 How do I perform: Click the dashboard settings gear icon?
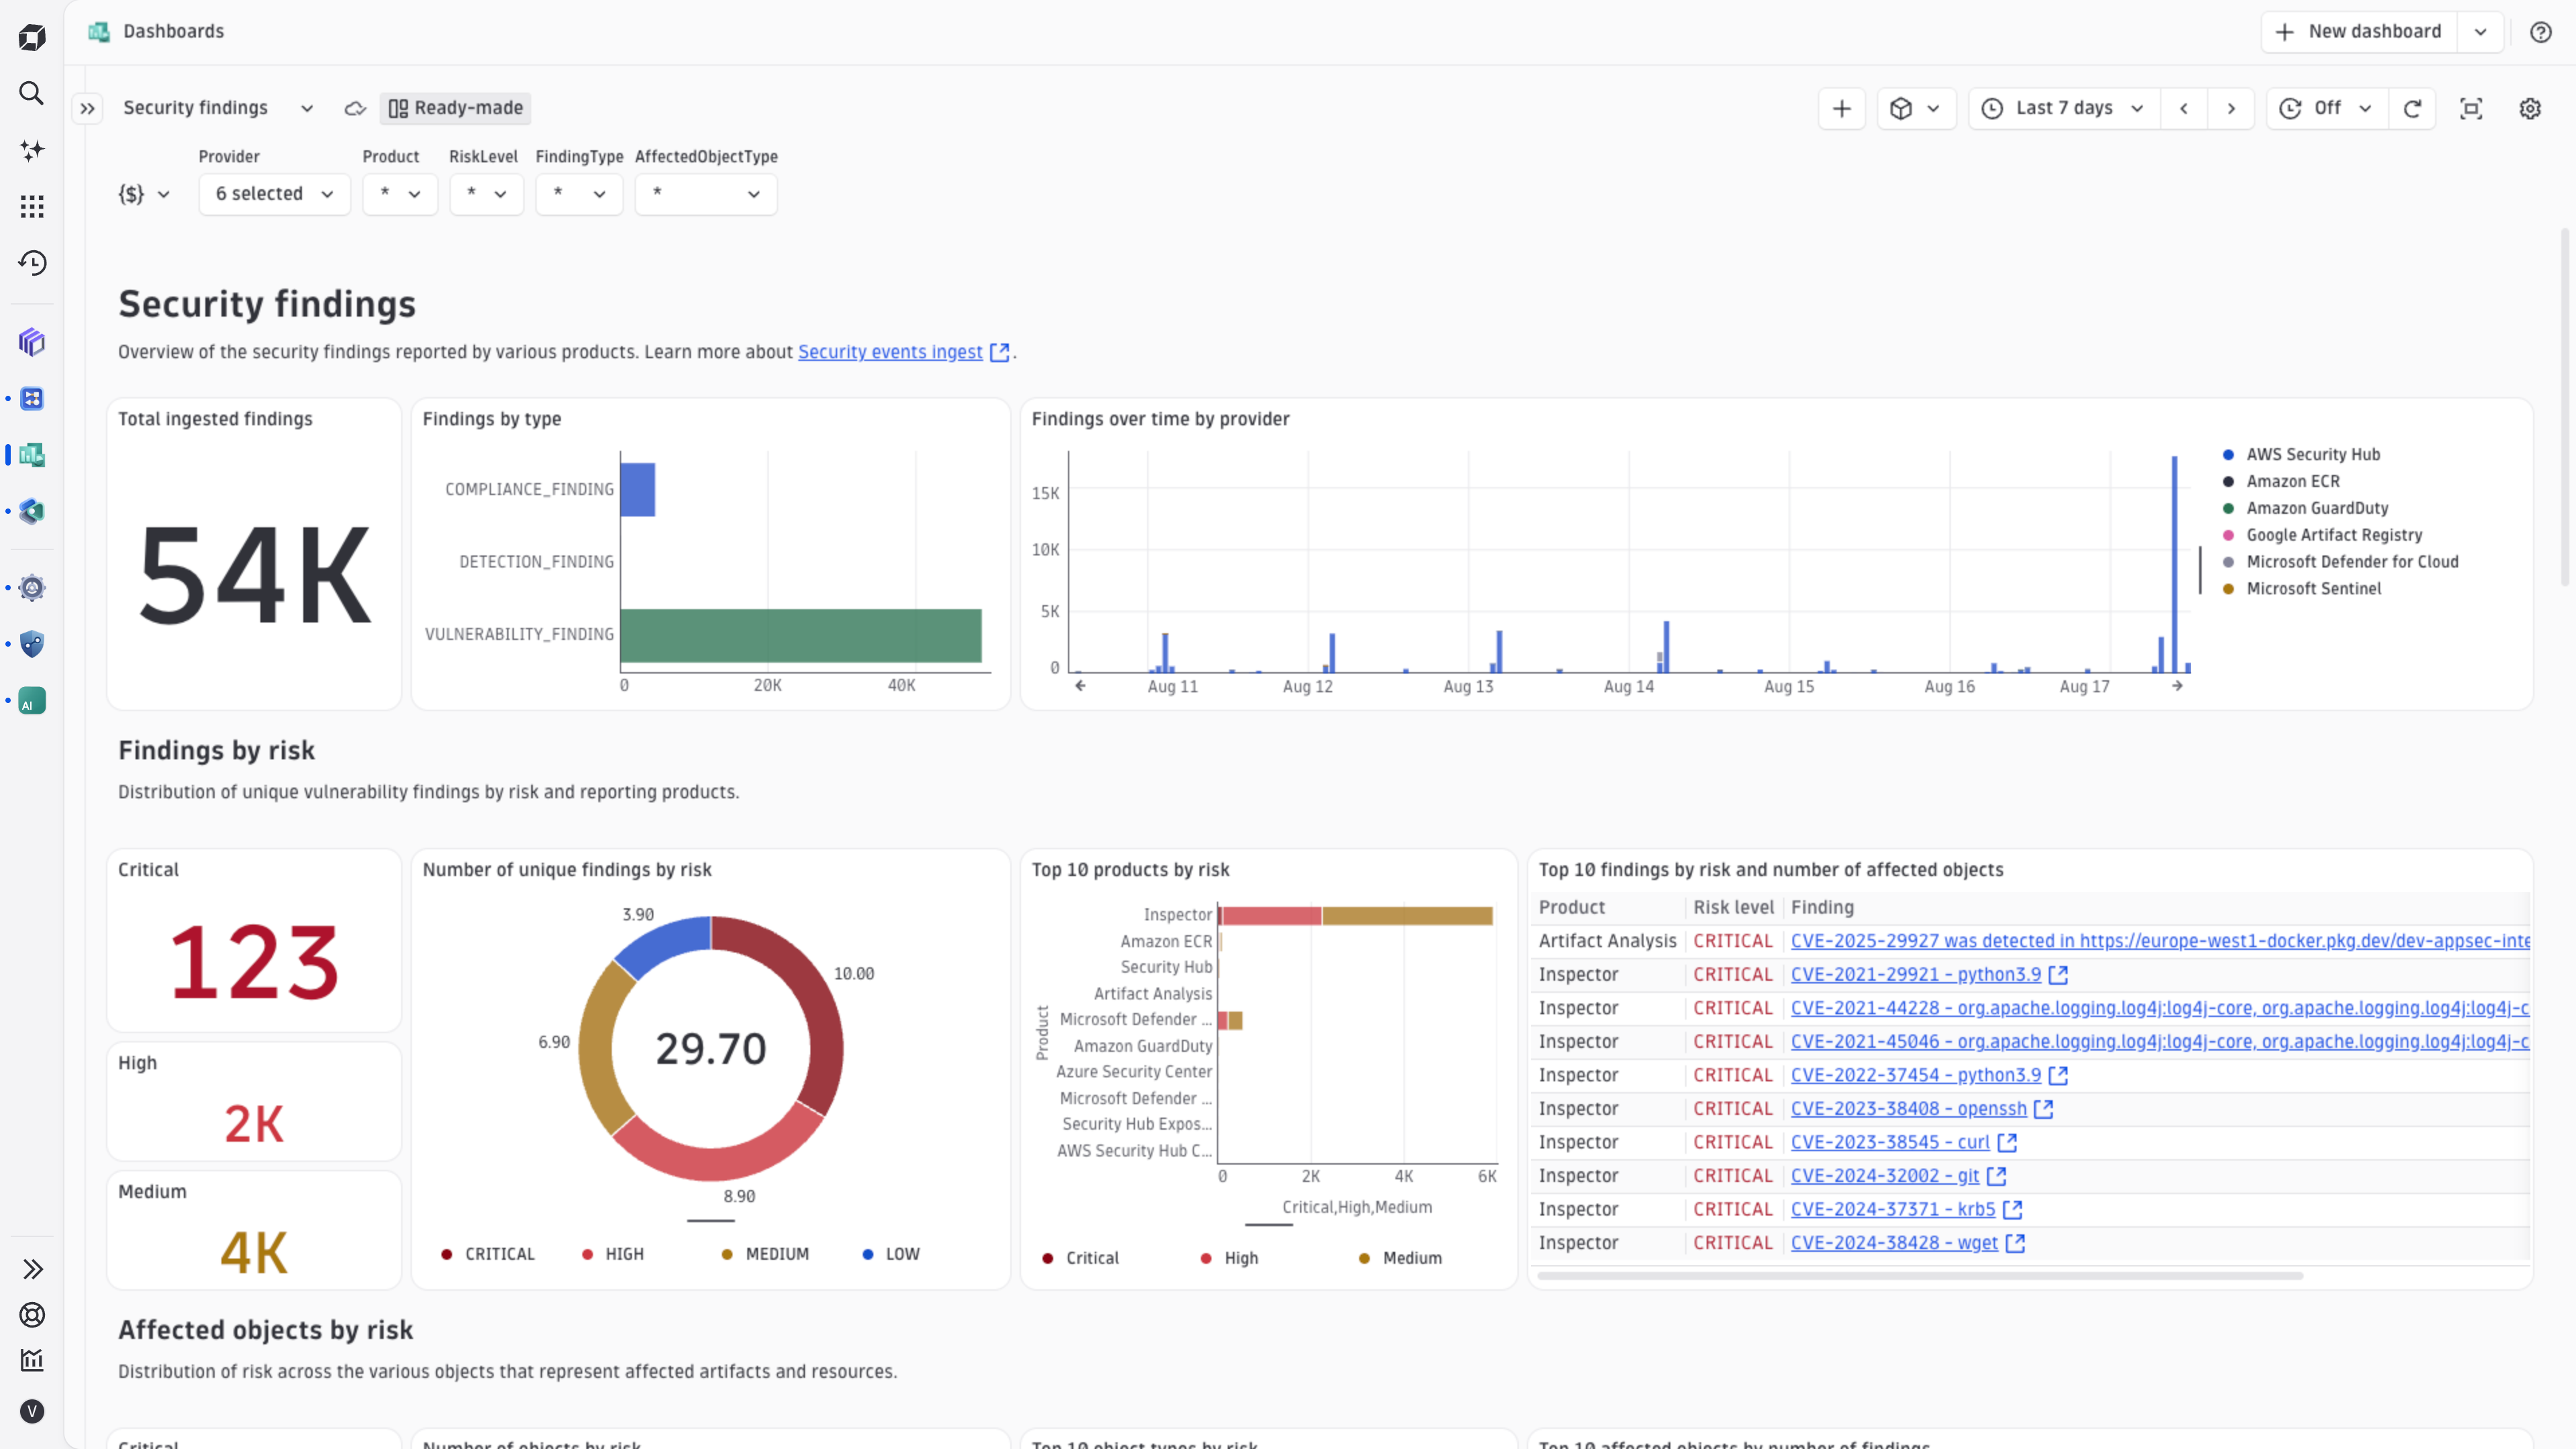pyautogui.click(x=2530, y=108)
